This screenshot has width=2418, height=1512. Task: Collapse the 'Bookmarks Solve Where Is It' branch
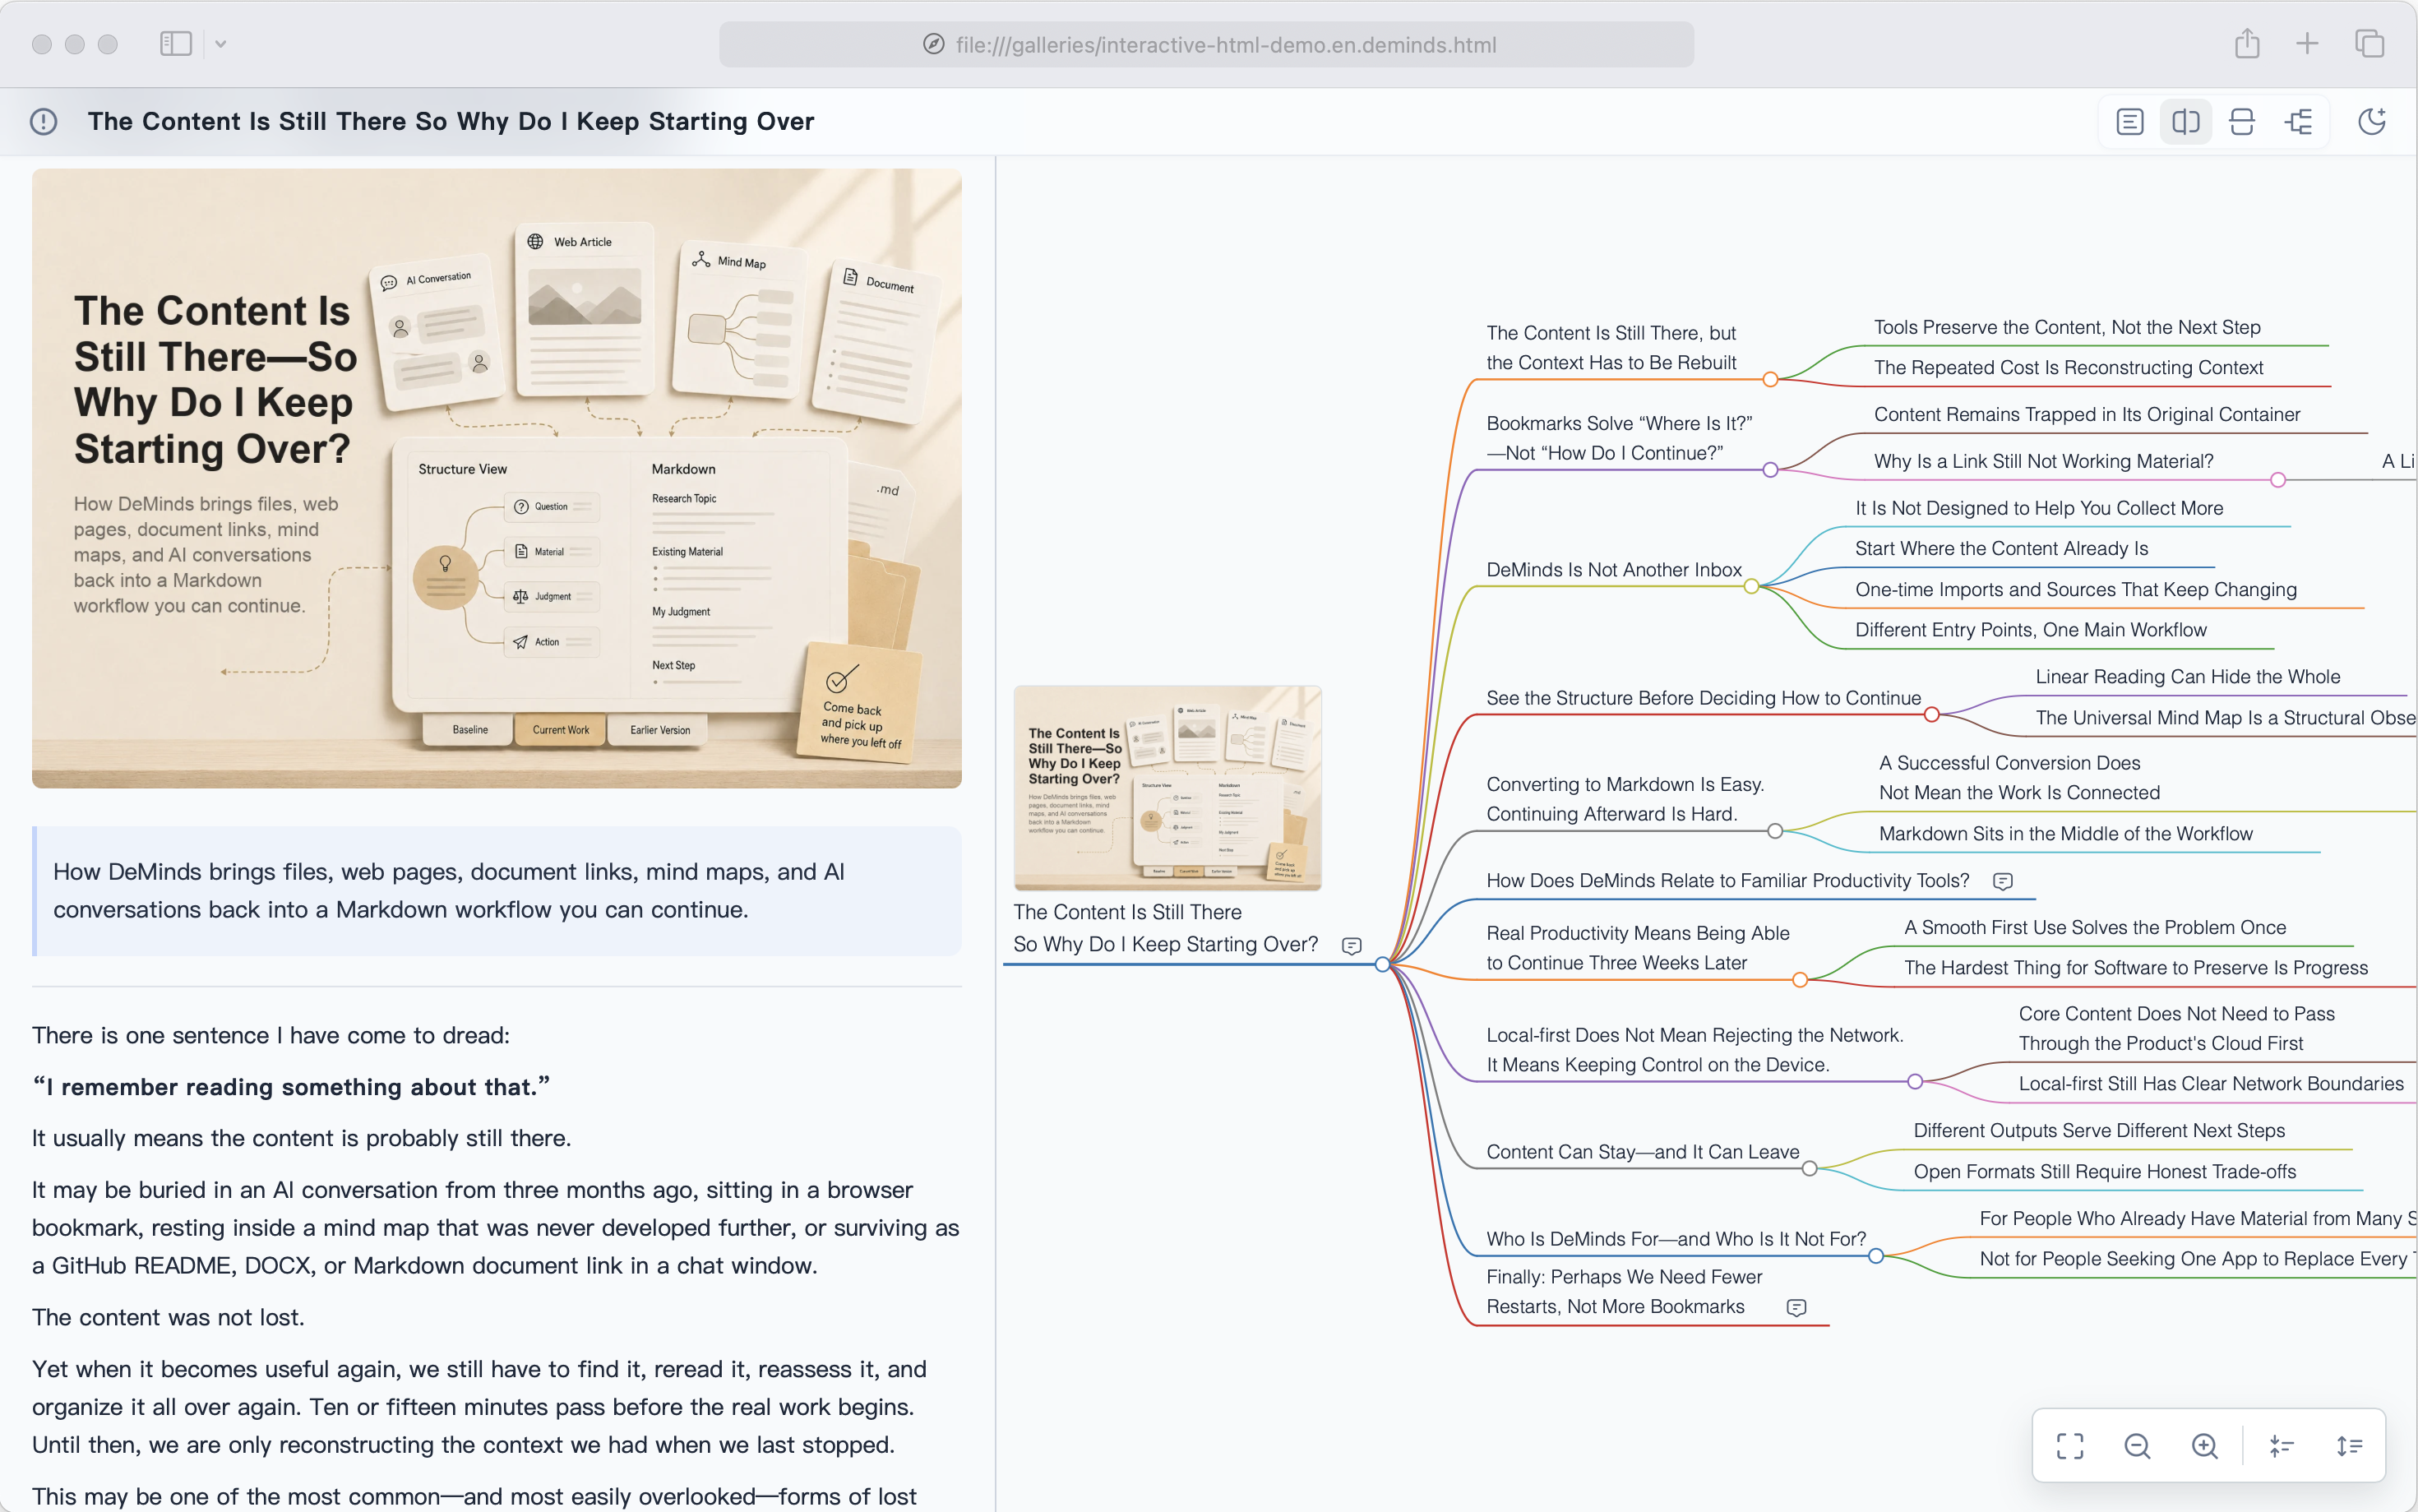1770,470
